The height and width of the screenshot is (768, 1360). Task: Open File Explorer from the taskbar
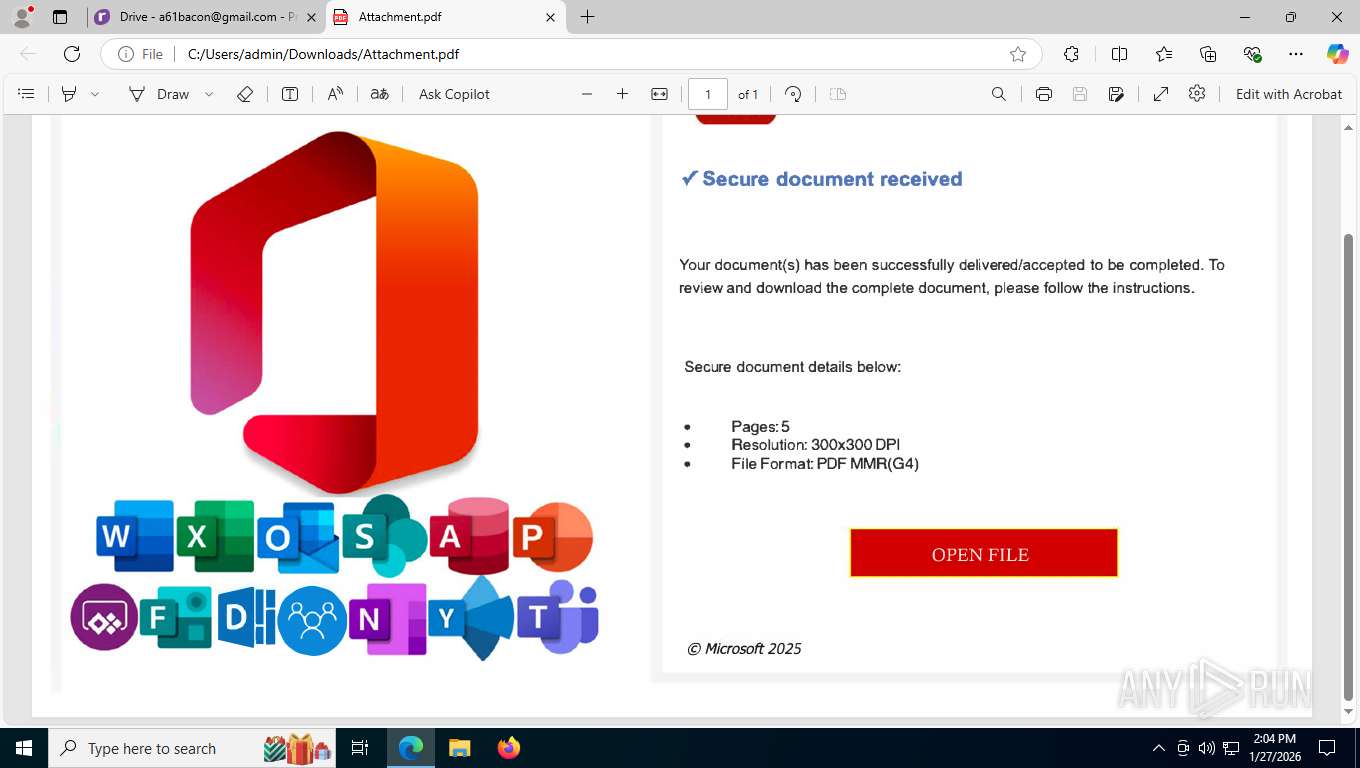(459, 748)
